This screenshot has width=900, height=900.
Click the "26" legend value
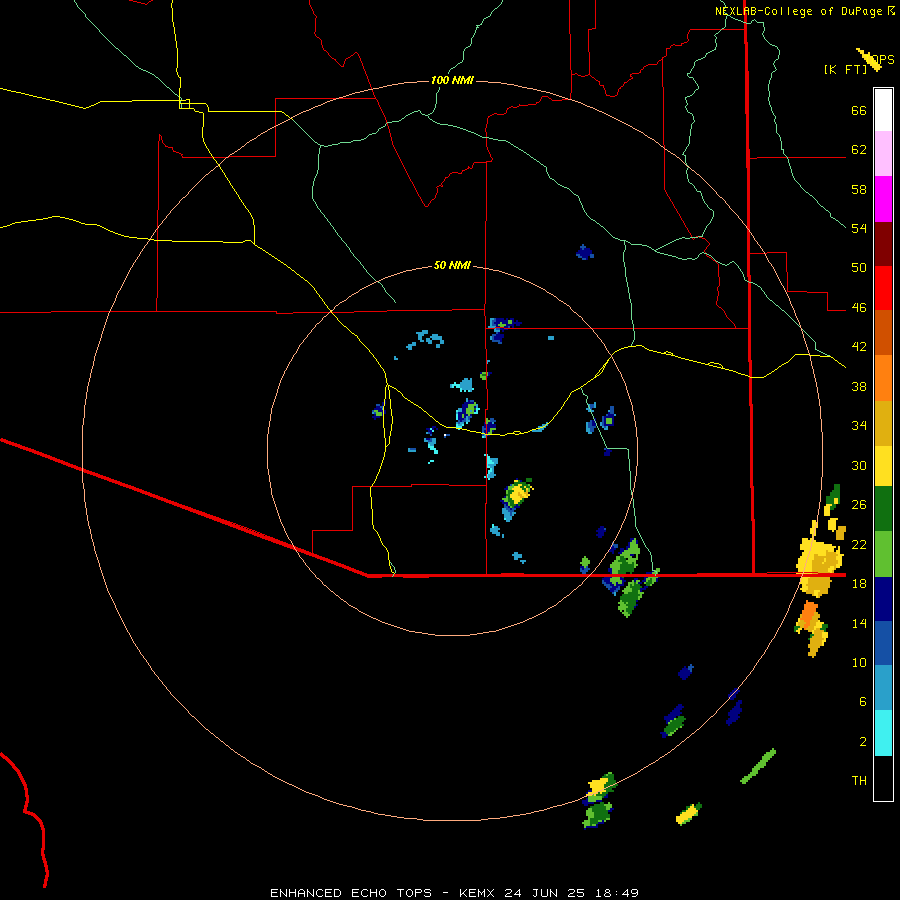pos(859,505)
